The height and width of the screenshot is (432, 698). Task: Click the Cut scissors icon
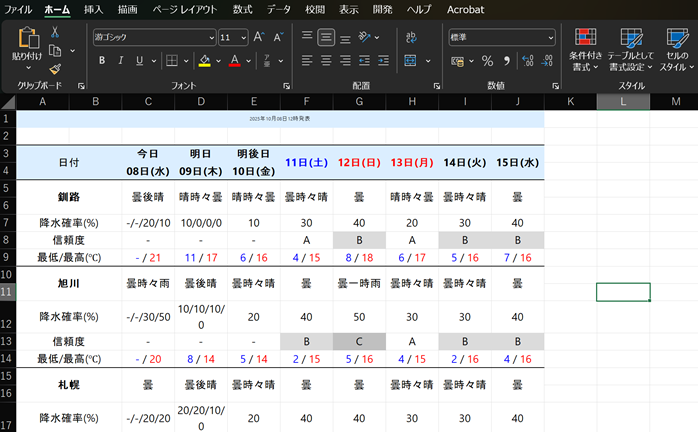(55, 32)
